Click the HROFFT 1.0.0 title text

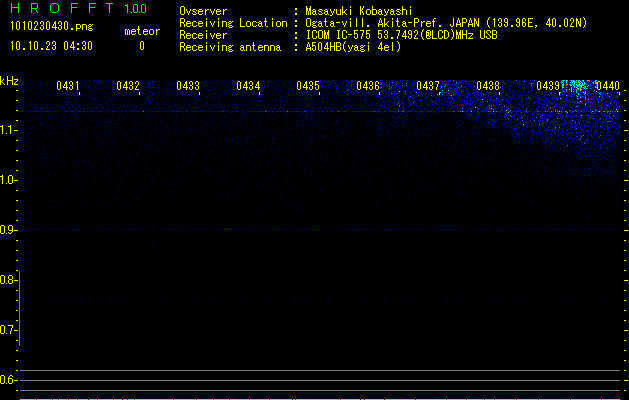pos(78,8)
